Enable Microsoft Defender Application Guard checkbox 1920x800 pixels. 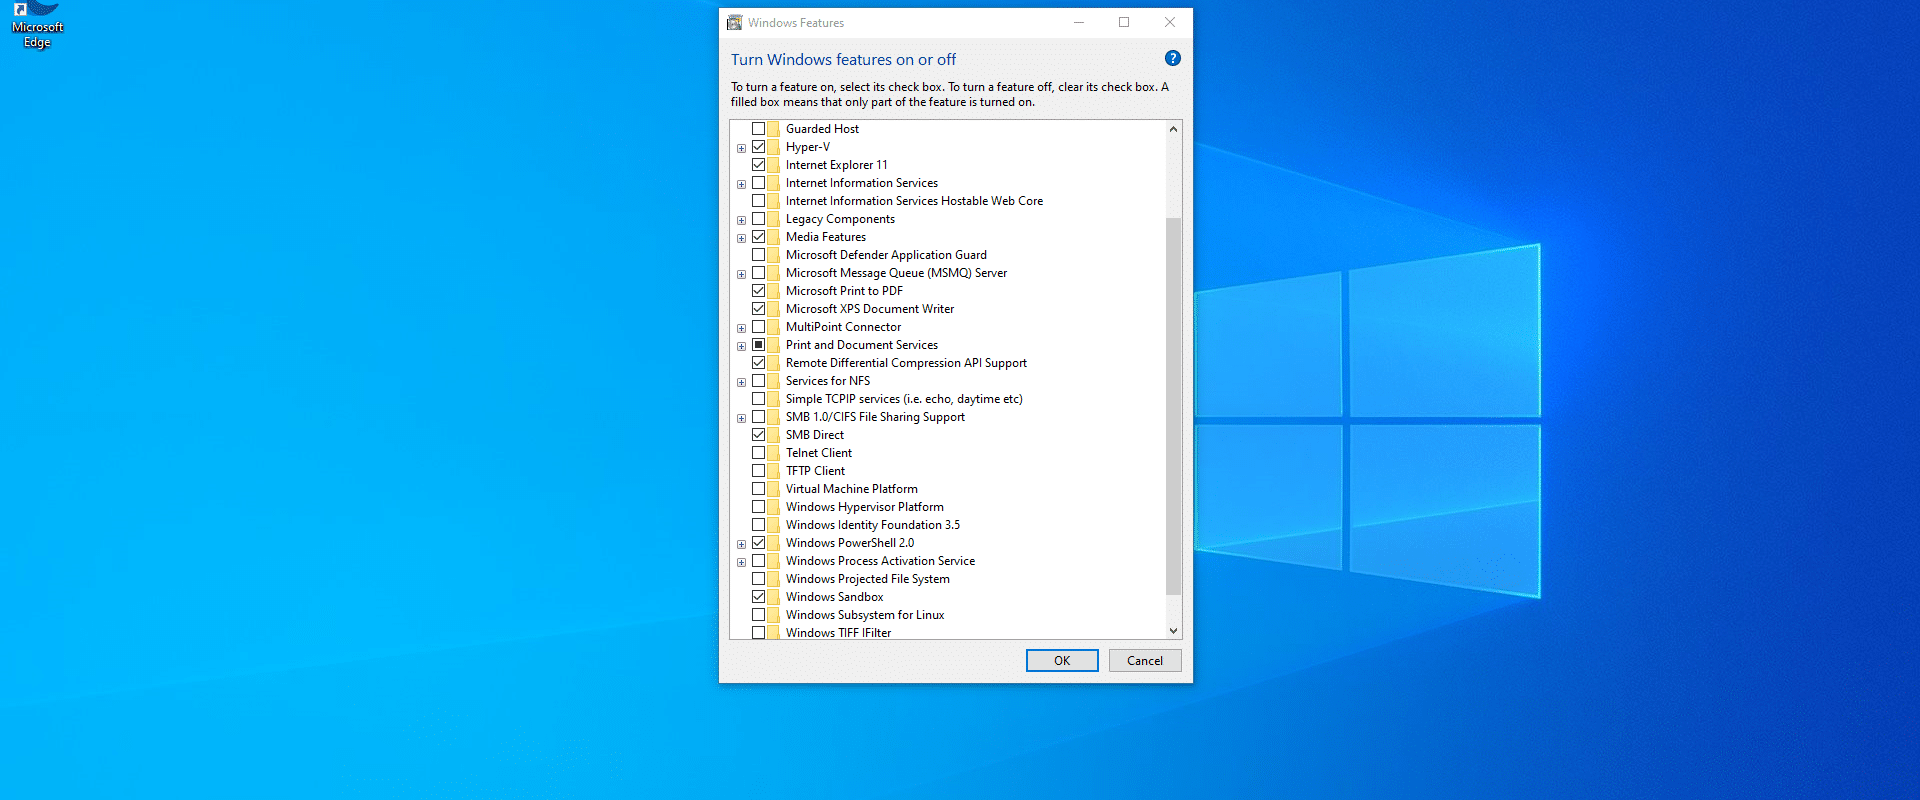[x=759, y=255]
